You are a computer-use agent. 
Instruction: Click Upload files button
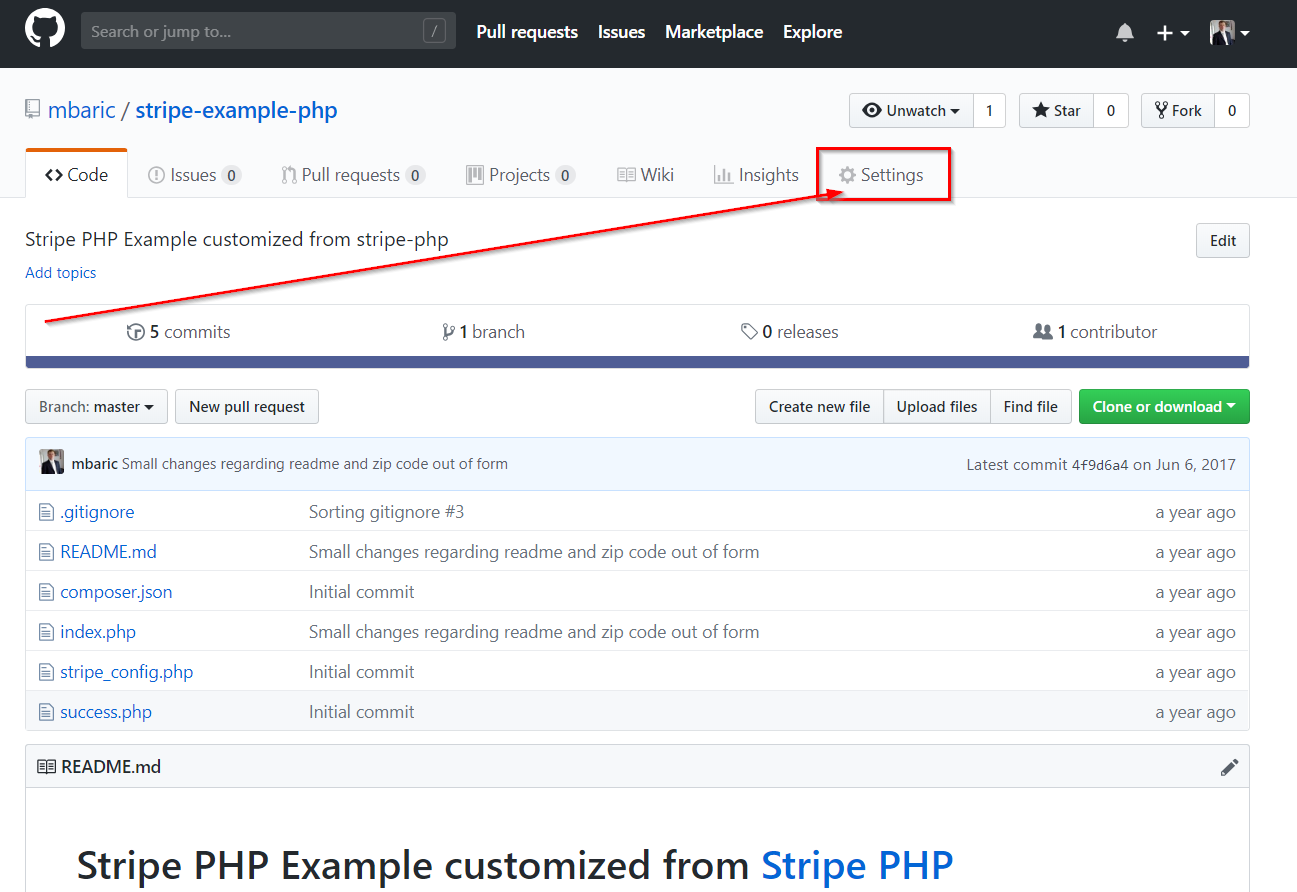point(937,407)
